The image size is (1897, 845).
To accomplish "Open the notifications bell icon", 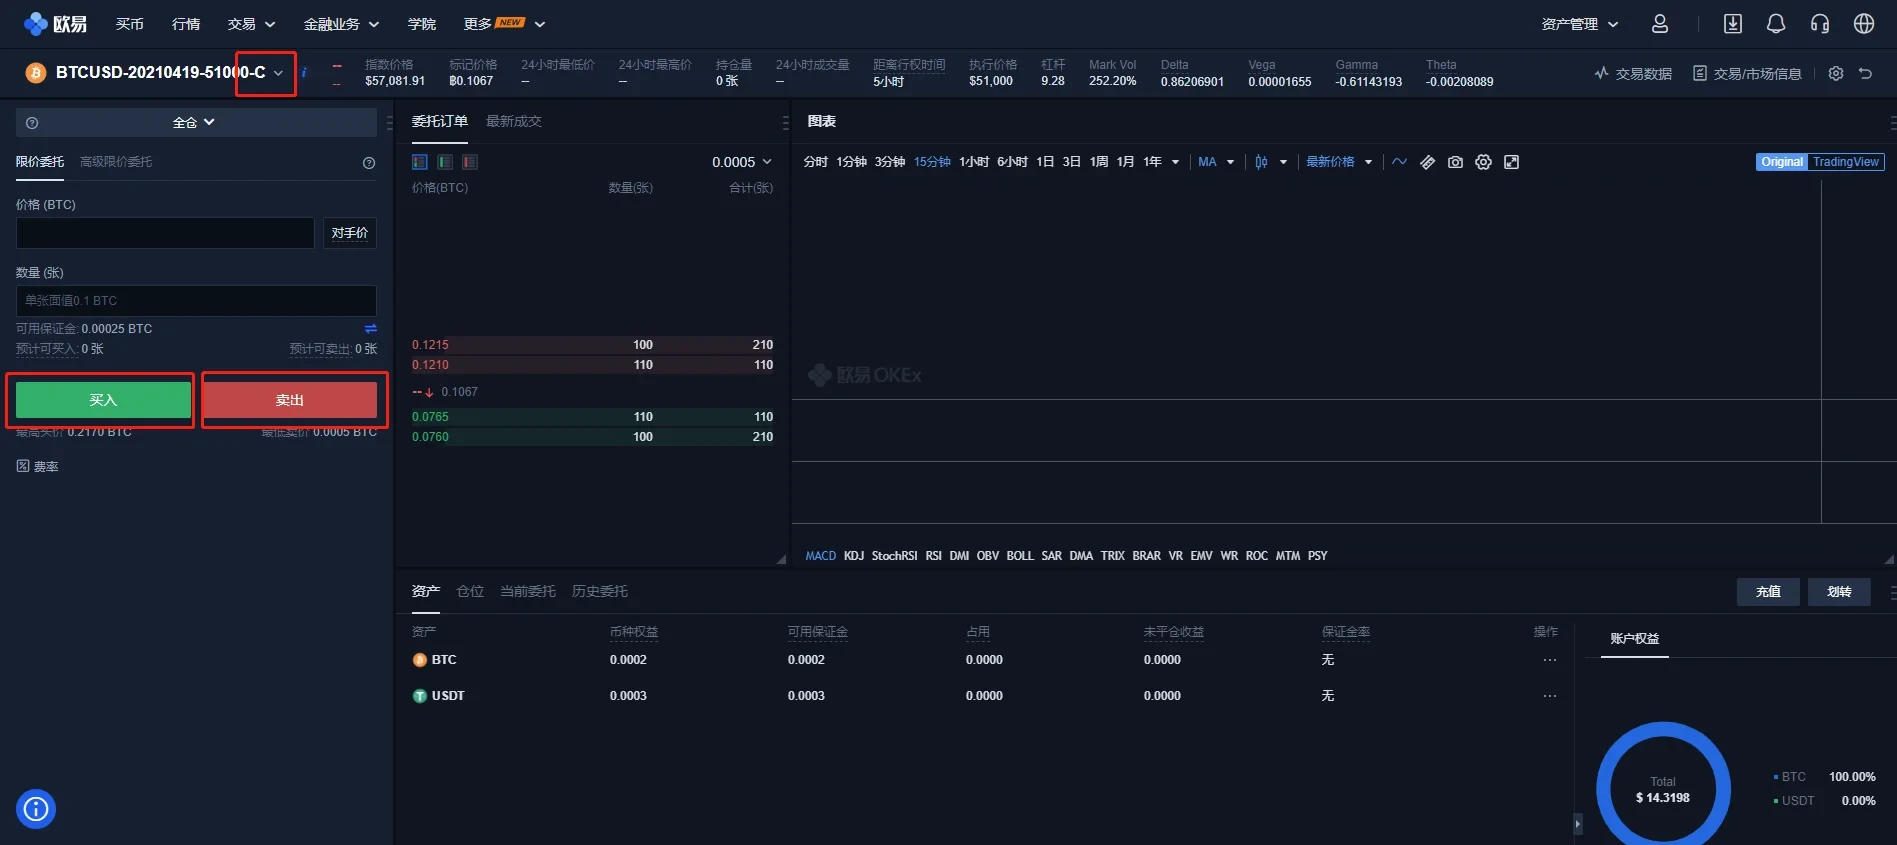I will click(x=1775, y=24).
